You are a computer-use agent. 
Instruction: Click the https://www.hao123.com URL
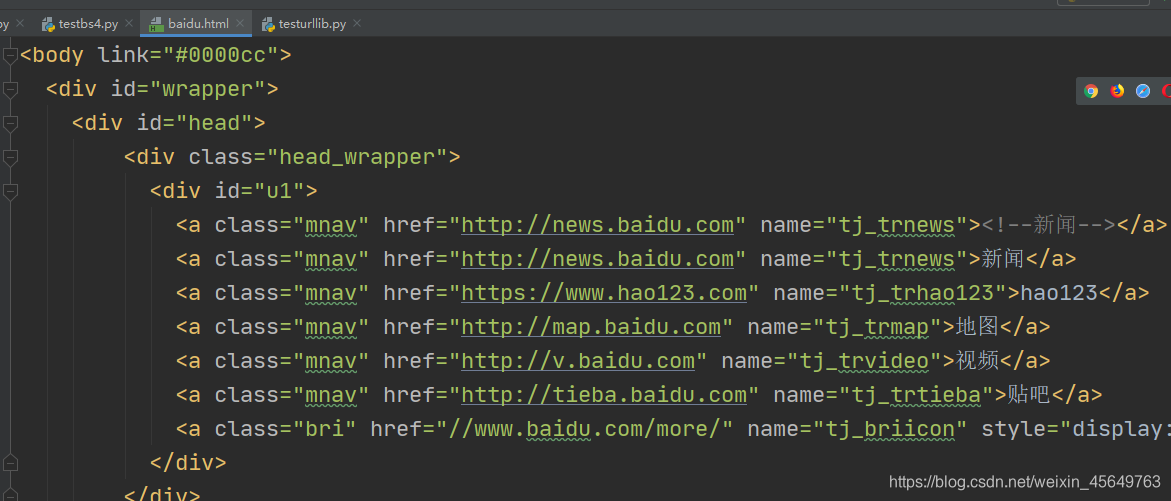[x=604, y=293]
